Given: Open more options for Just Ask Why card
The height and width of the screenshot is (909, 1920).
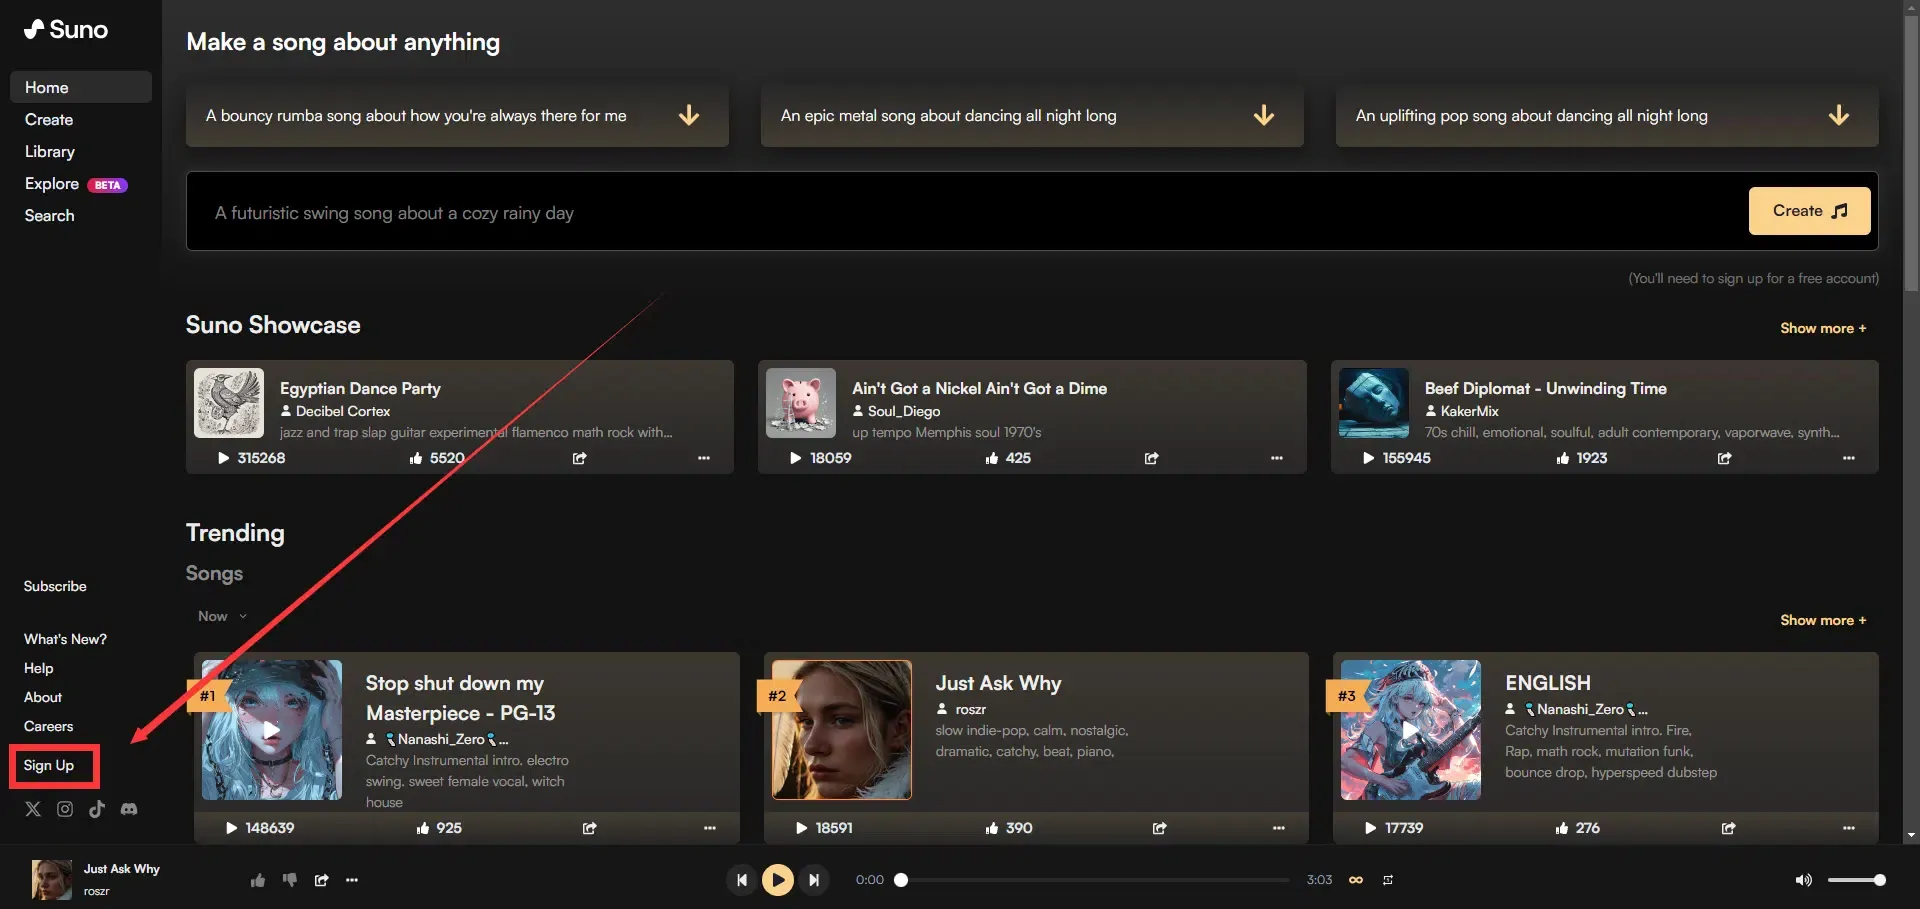Looking at the screenshot, I should (x=1278, y=828).
